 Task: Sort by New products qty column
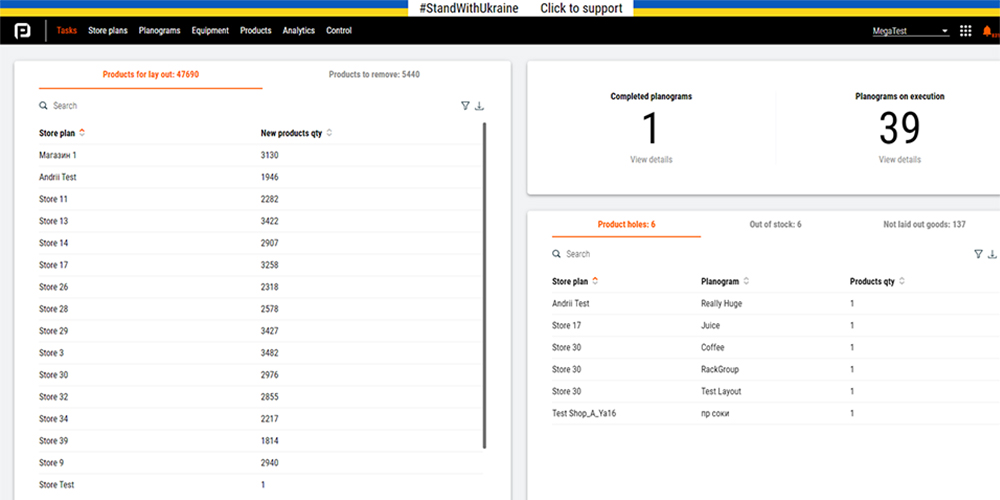[x=329, y=133]
